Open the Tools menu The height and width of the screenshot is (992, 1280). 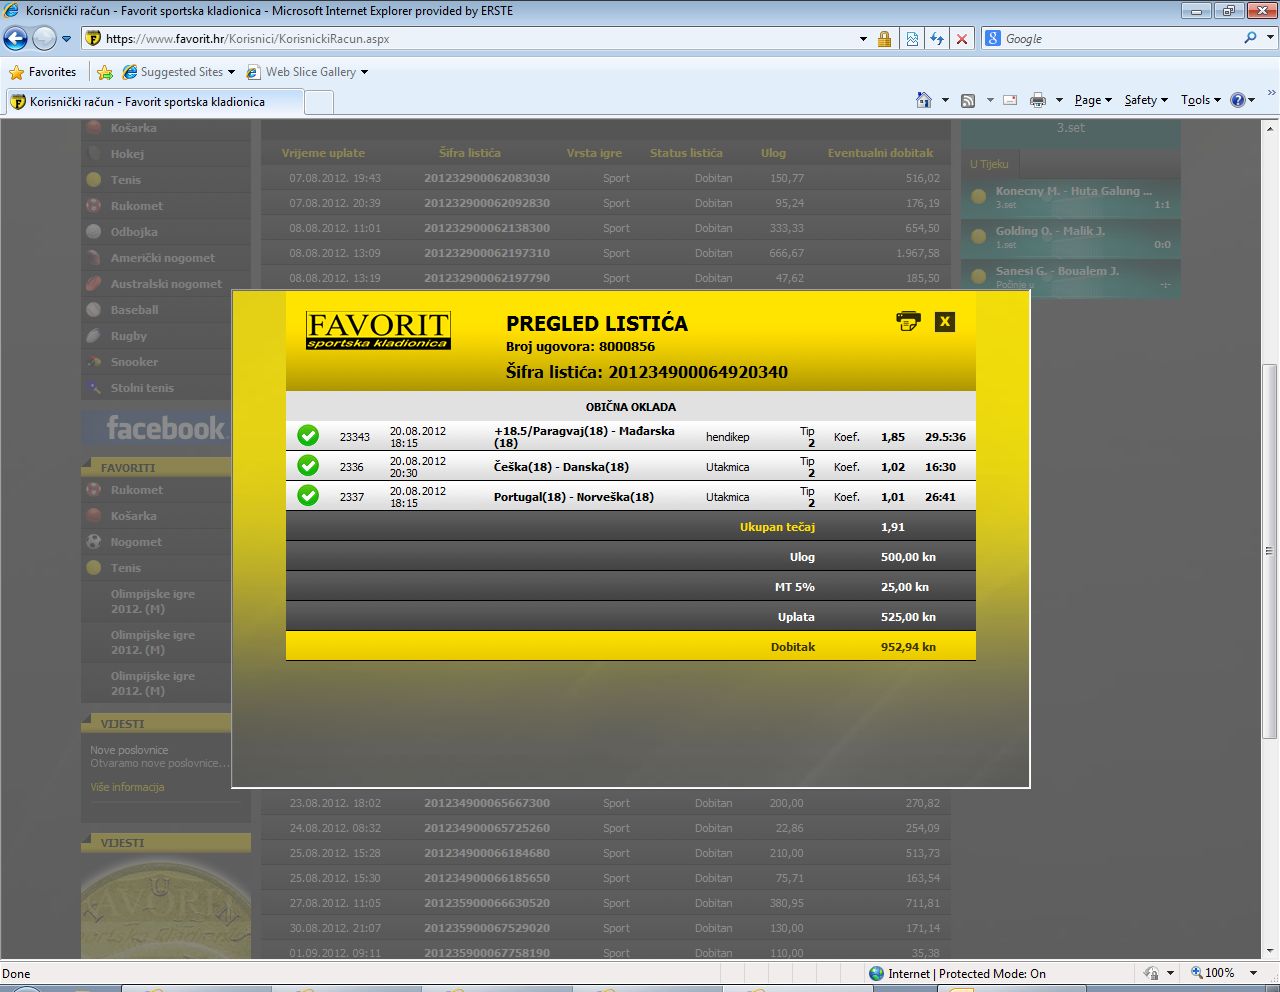[x=1201, y=100]
